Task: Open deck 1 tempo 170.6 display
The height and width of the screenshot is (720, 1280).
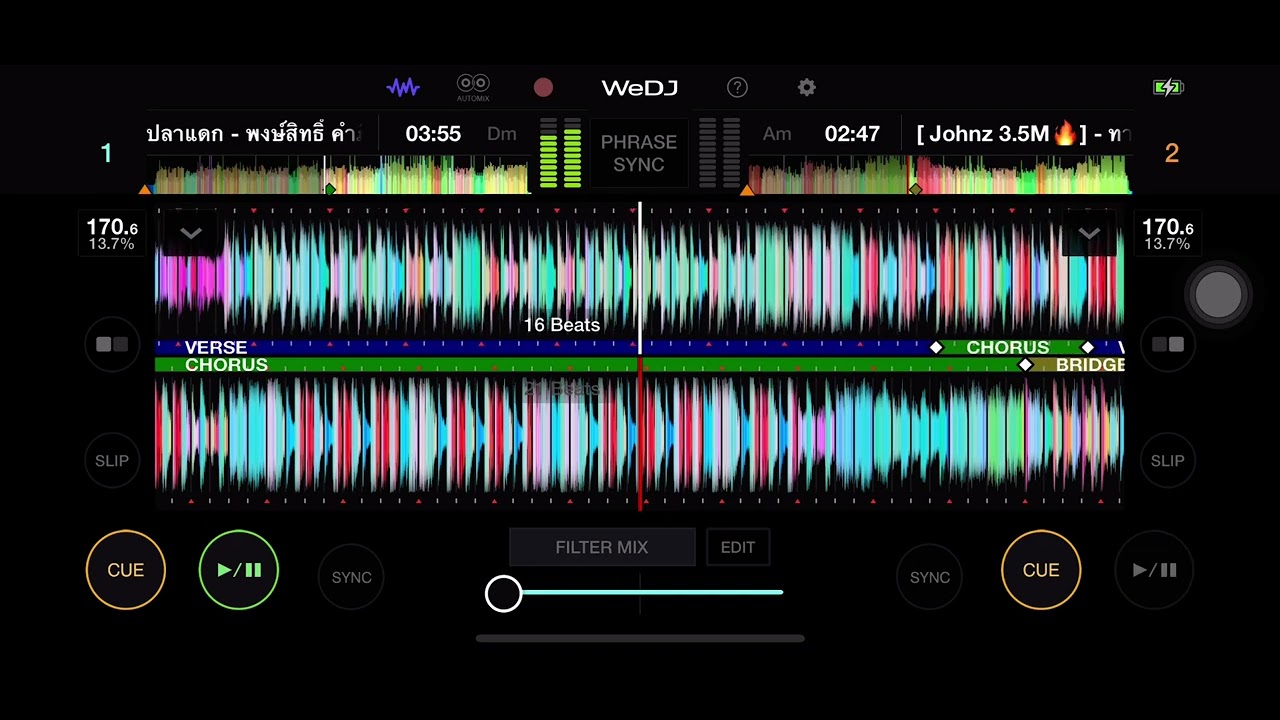Action: click(x=112, y=234)
